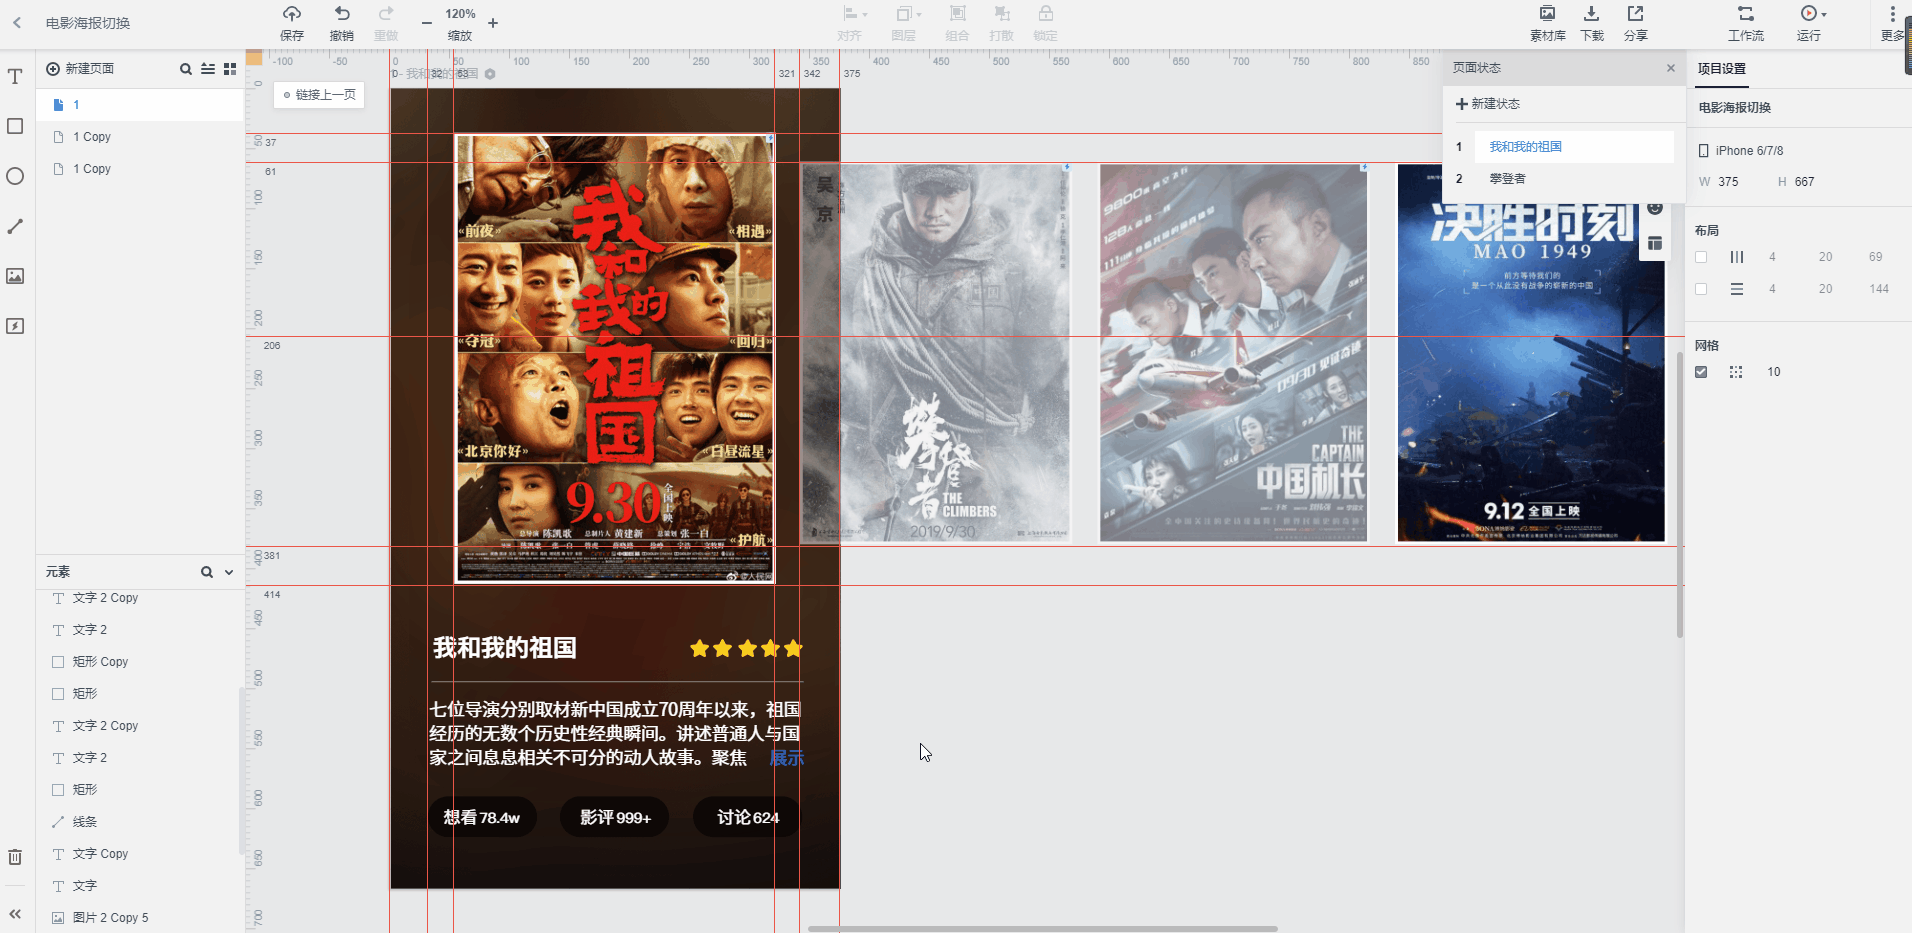Choose the iPhone 6/7/8 device option

[x=1741, y=151]
